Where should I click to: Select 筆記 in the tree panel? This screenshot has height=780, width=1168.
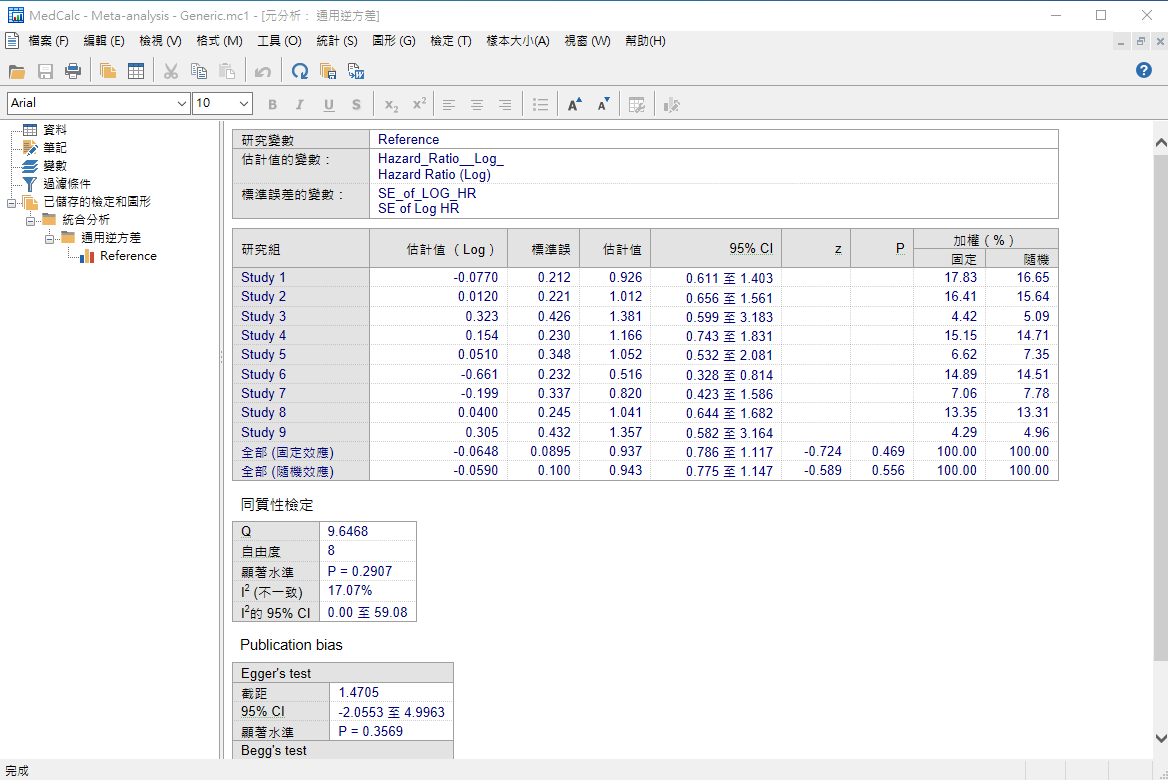point(54,148)
